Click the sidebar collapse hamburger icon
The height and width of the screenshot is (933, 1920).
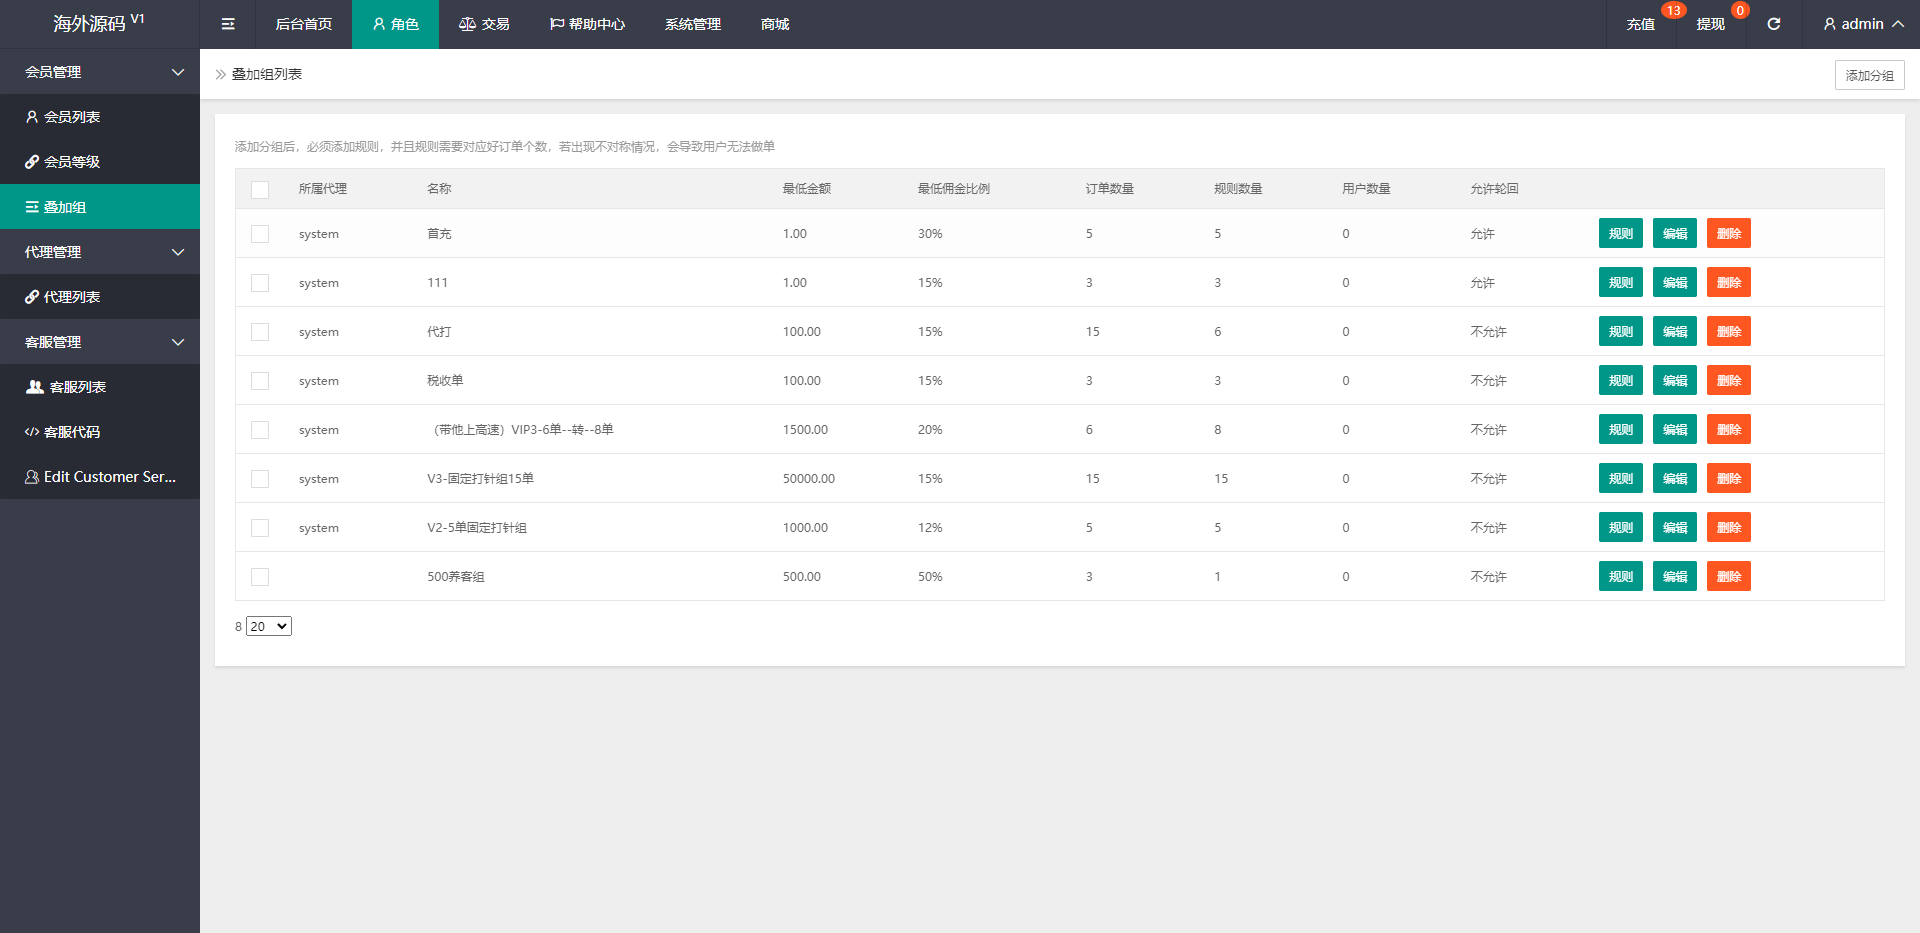point(228,24)
